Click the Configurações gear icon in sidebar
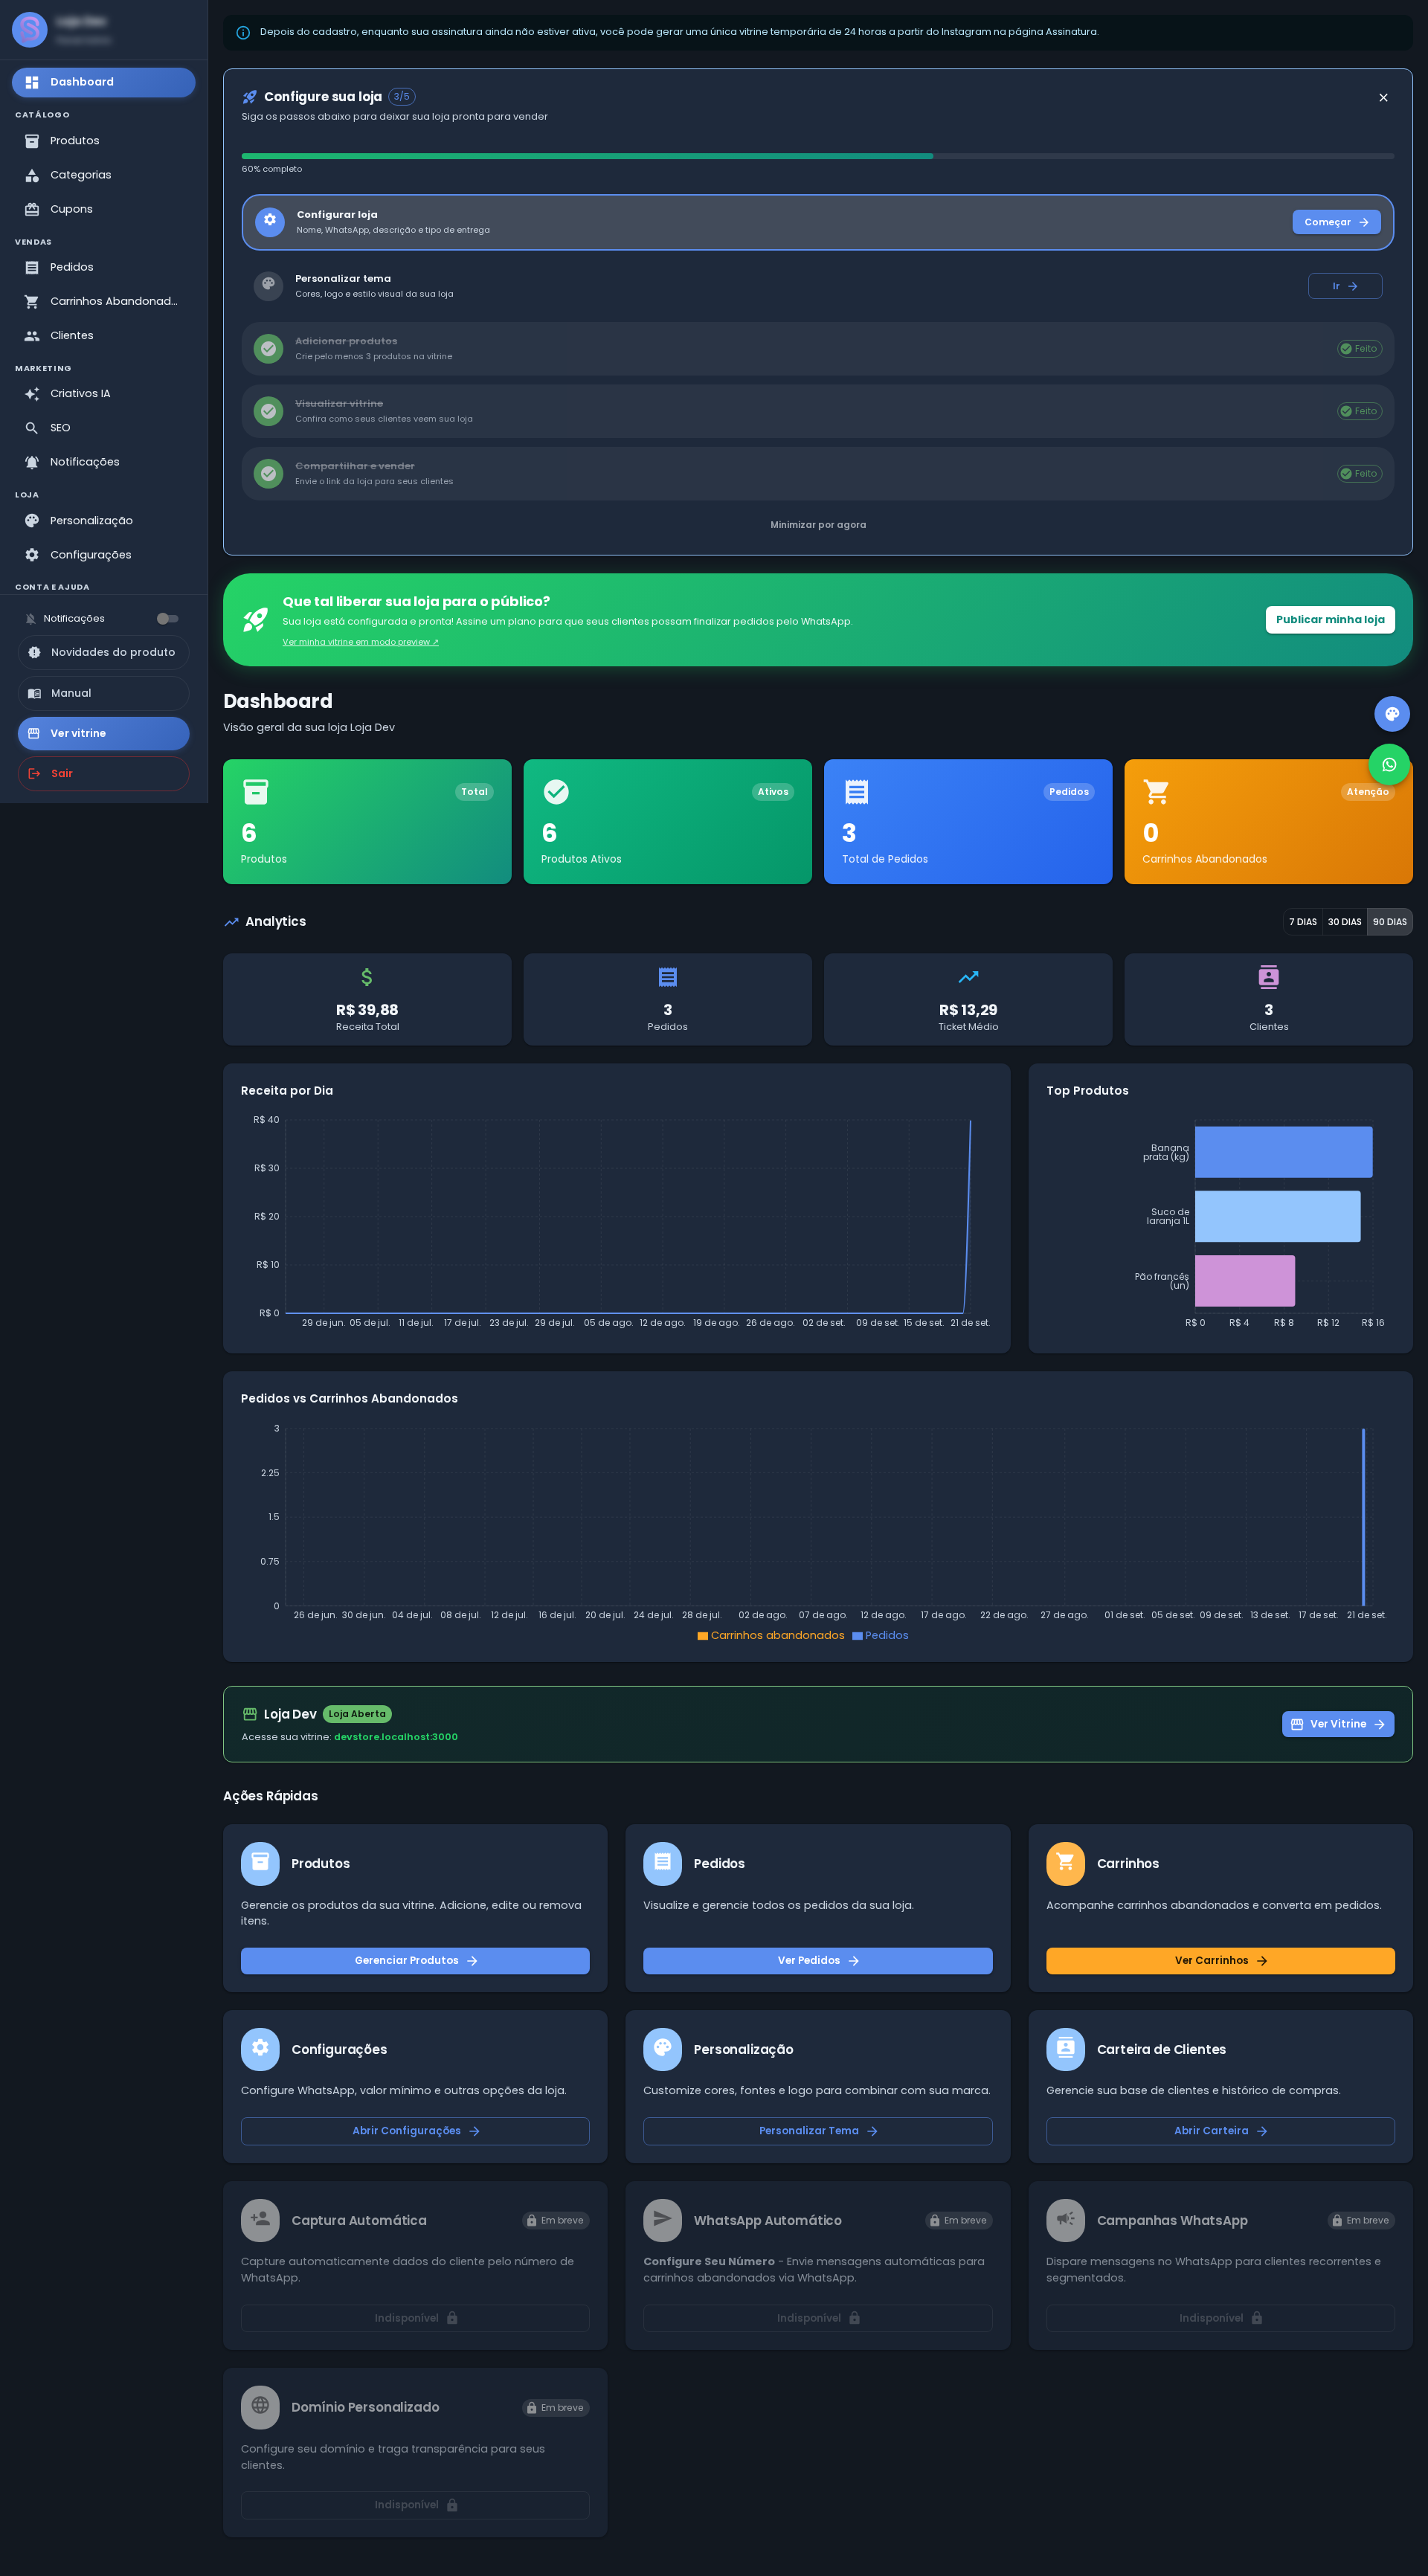 tap(32, 555)
